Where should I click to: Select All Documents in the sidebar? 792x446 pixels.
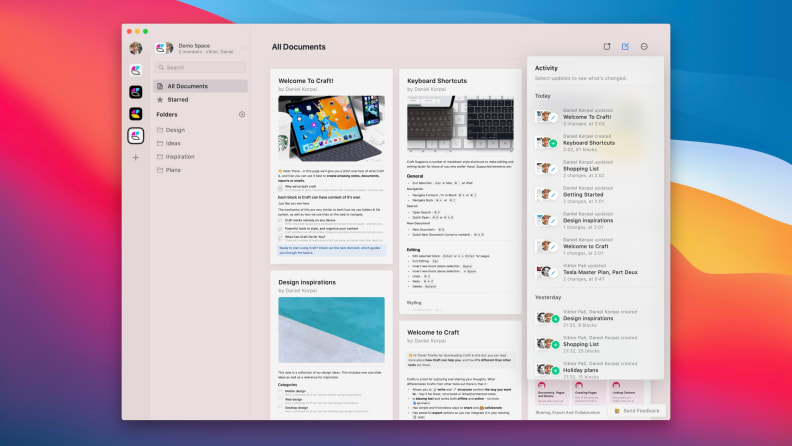click(201, 86)
